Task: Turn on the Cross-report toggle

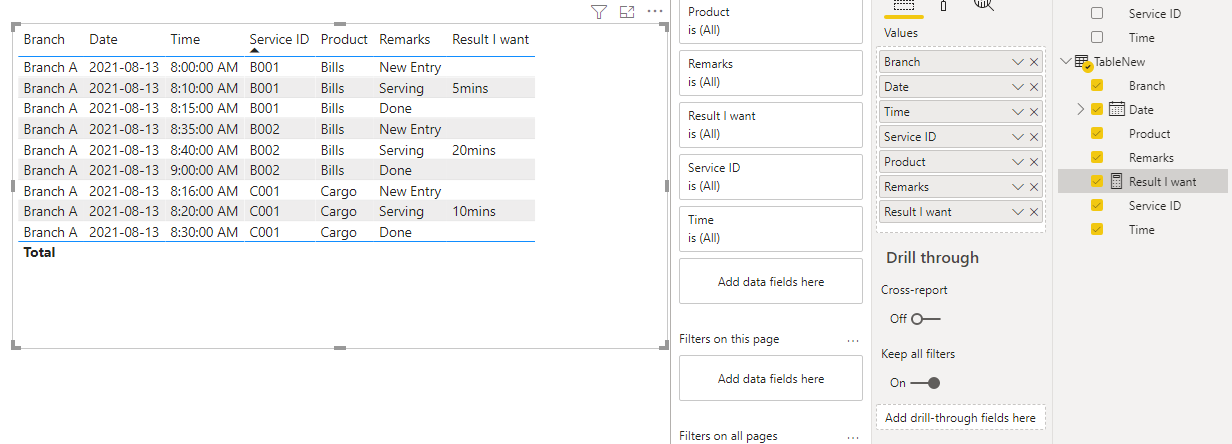Action: click(x=926, y=319)
